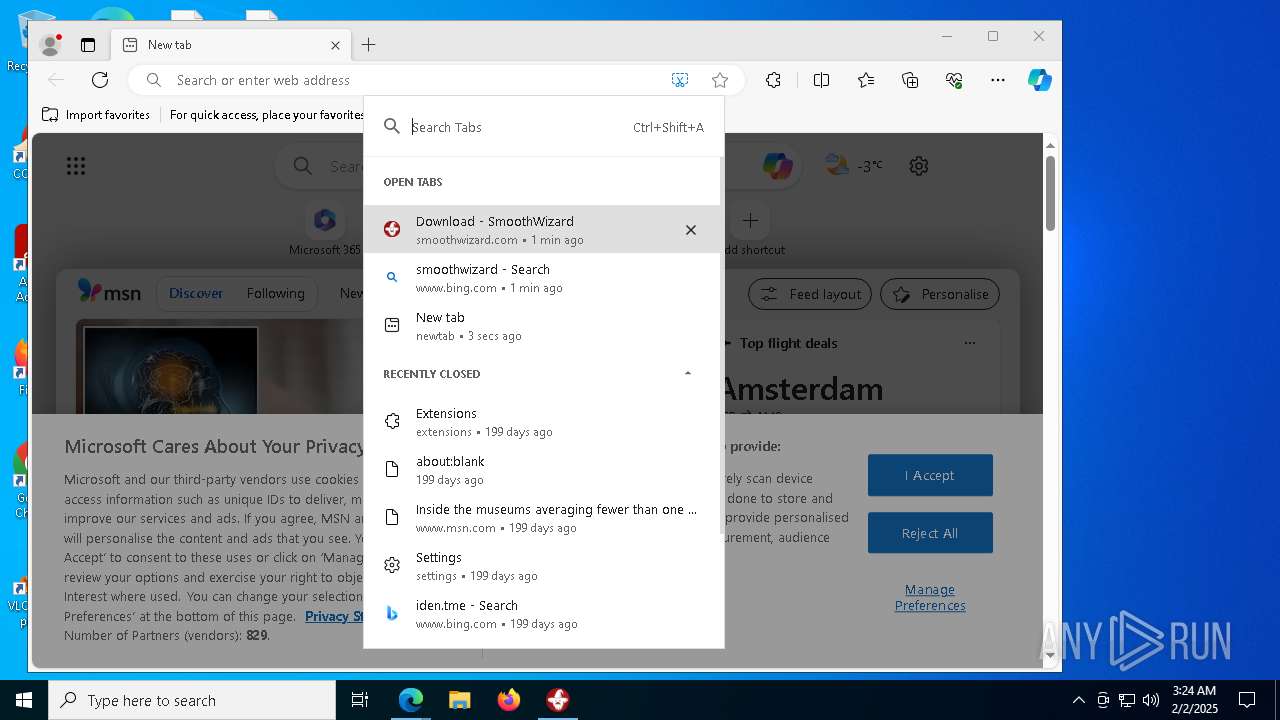1280x720 pixels.
Task: Open SmoothWizard red icon on taskbar
Action: [558, 700]
